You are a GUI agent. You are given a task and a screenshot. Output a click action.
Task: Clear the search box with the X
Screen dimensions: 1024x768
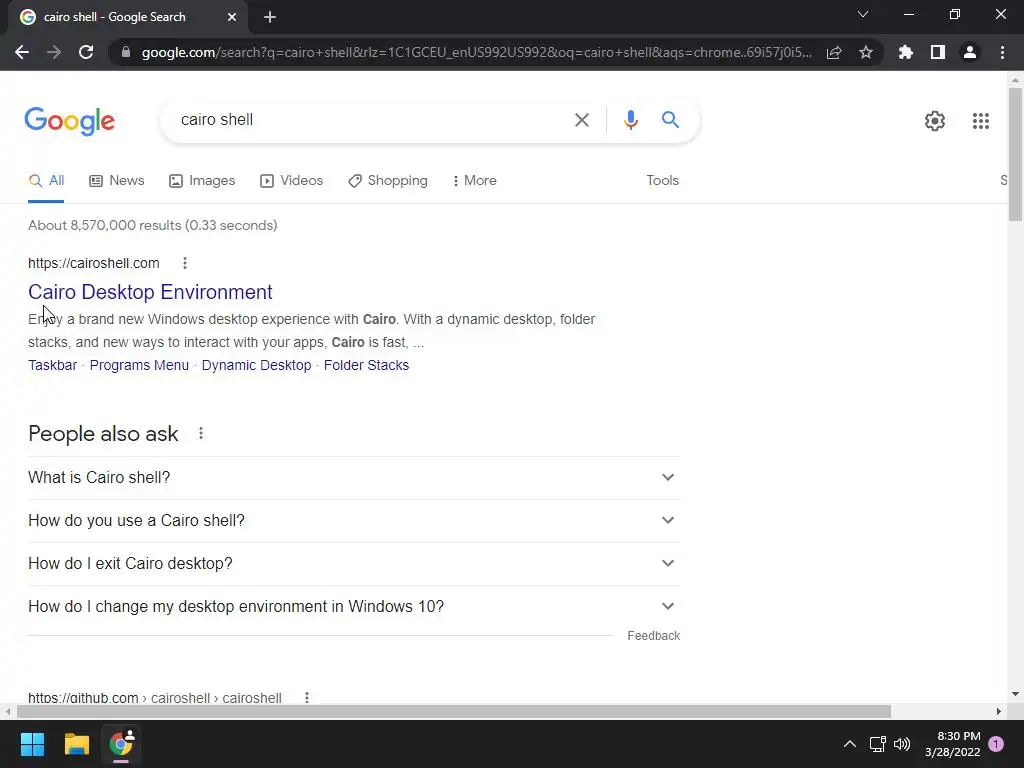coord(581,120)
